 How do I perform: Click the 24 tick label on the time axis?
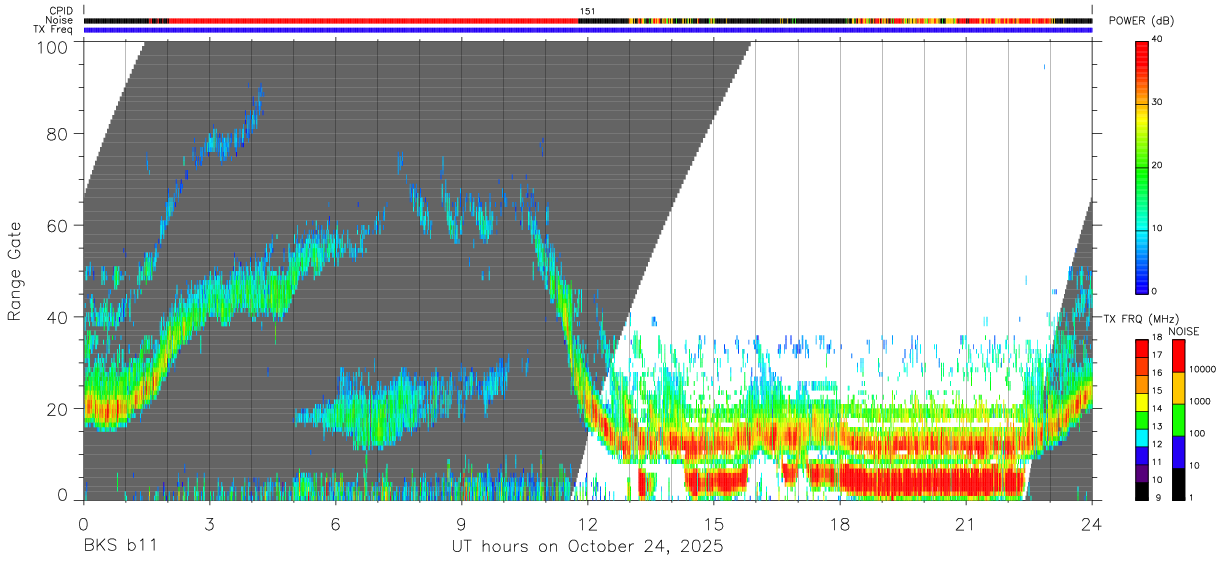click(x=1092, y=524)
